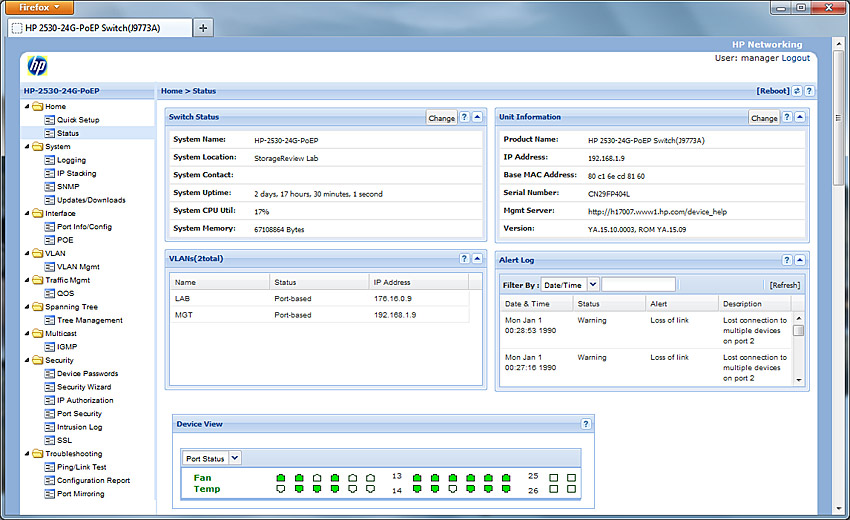Click Change in Switch Status panel
The width and height of the screenshot is (850, 520).
[442, 118]
